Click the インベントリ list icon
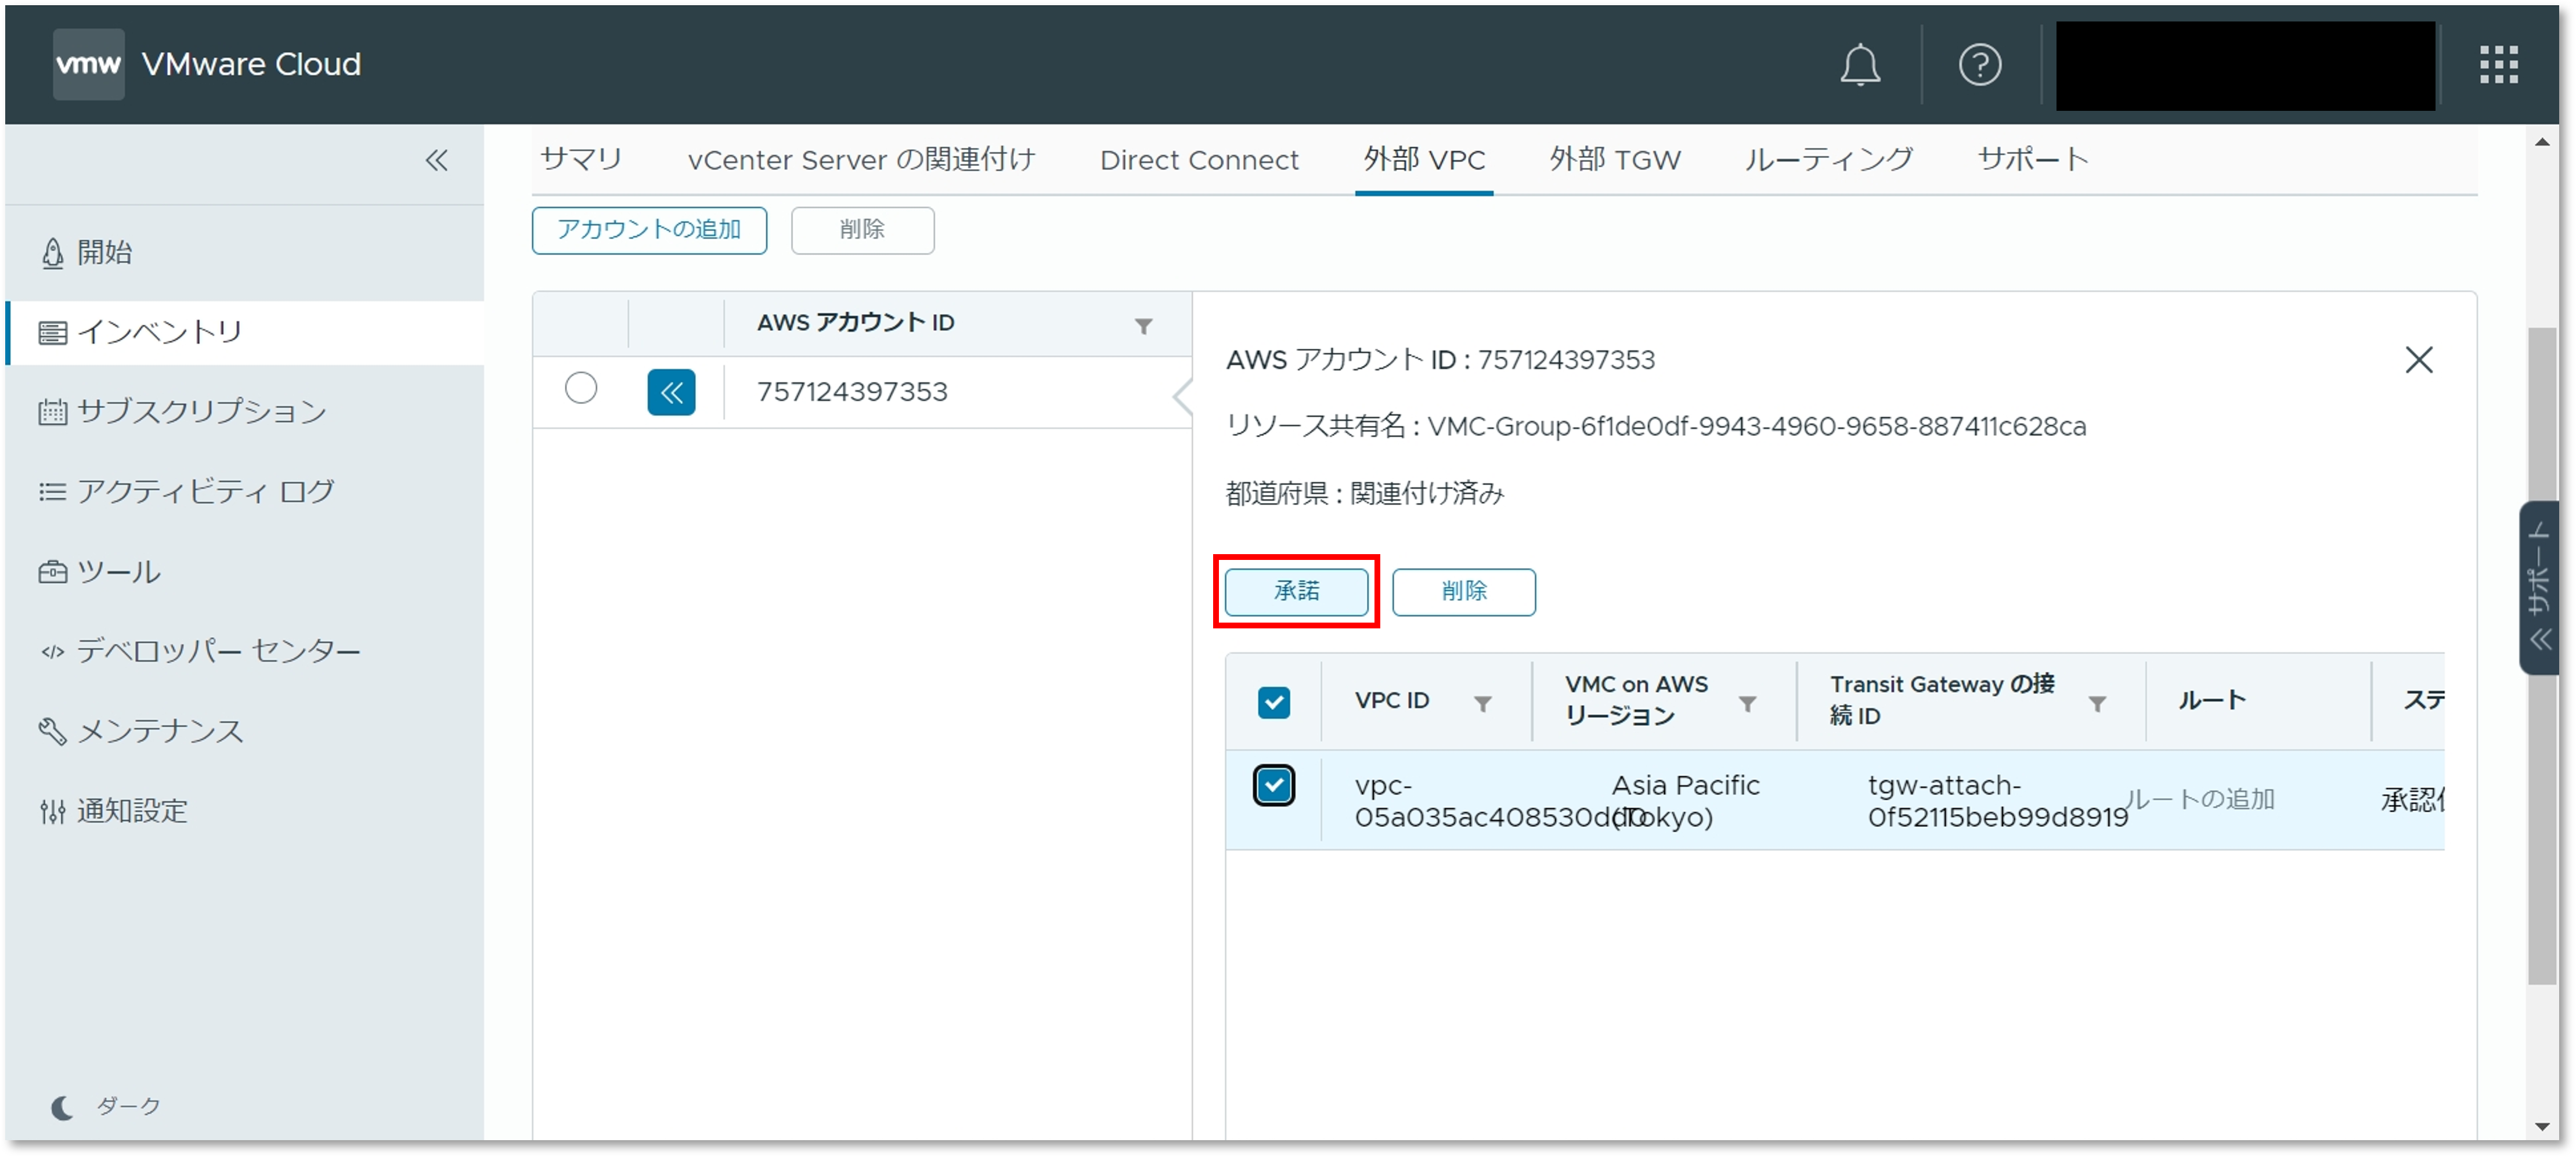Image resolution: width=2576 pixels, height=1157 pixels. point(52,333)
